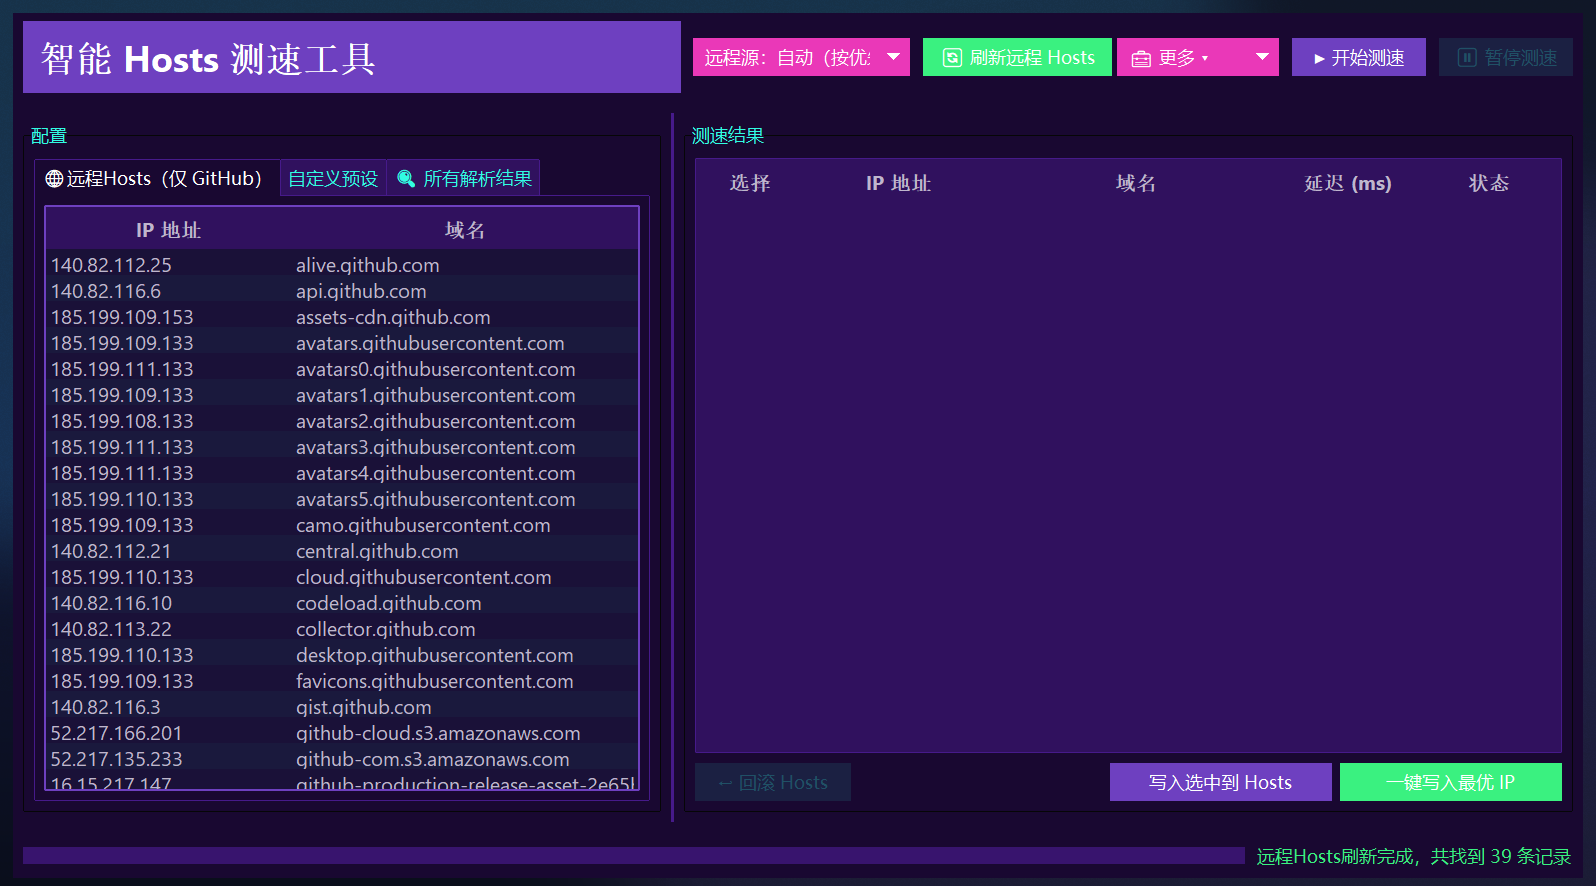The height and width of the screenshot is (886, 1596).
Task: Select the alive.github.com row
Action: (x=341, y=265)
